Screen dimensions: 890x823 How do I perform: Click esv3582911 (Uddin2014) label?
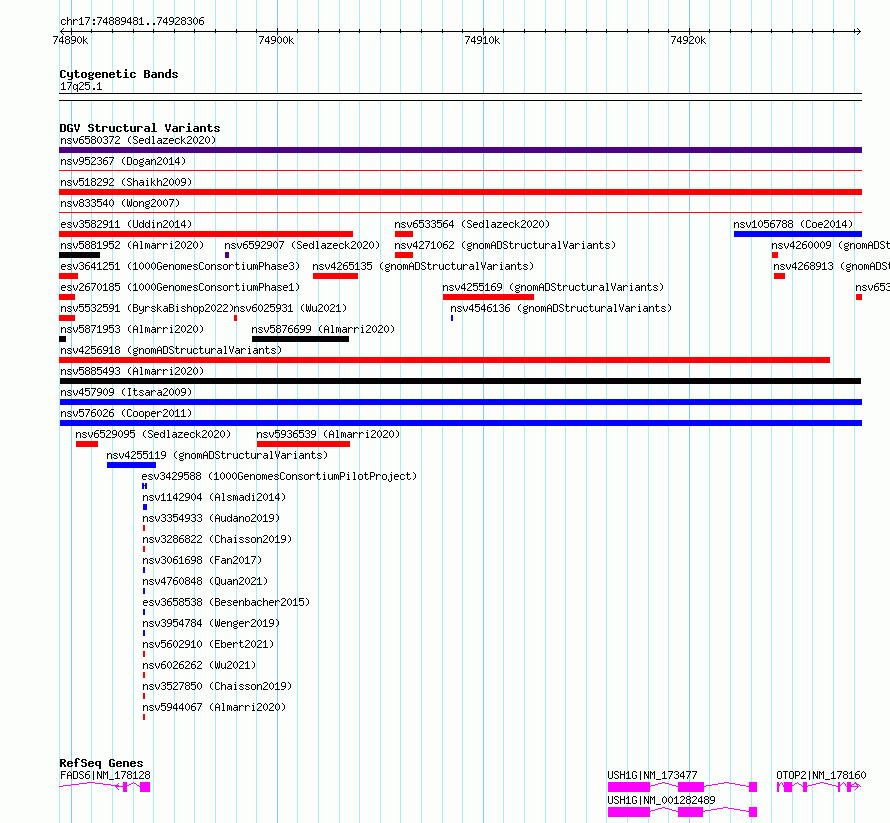[x=126, y=224]
